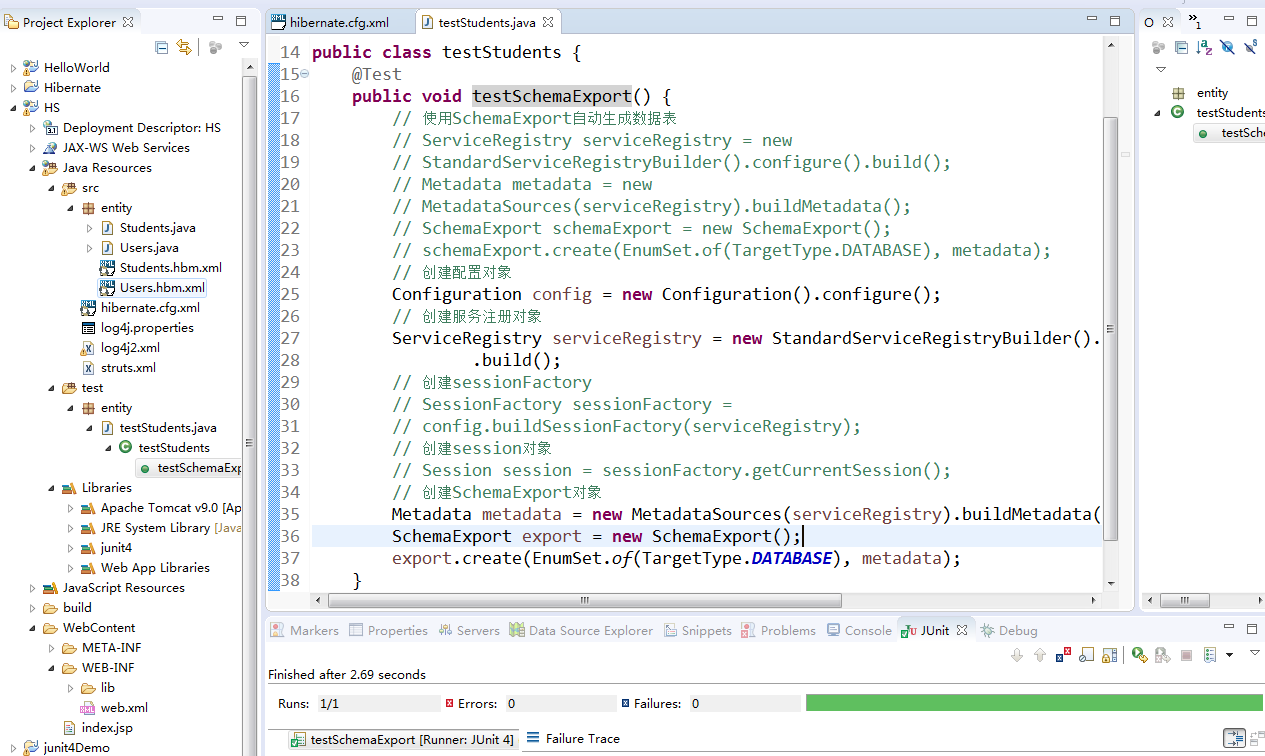1265x756 pixels.
Task: Switch to the Snippets tab
Action: 697,630
